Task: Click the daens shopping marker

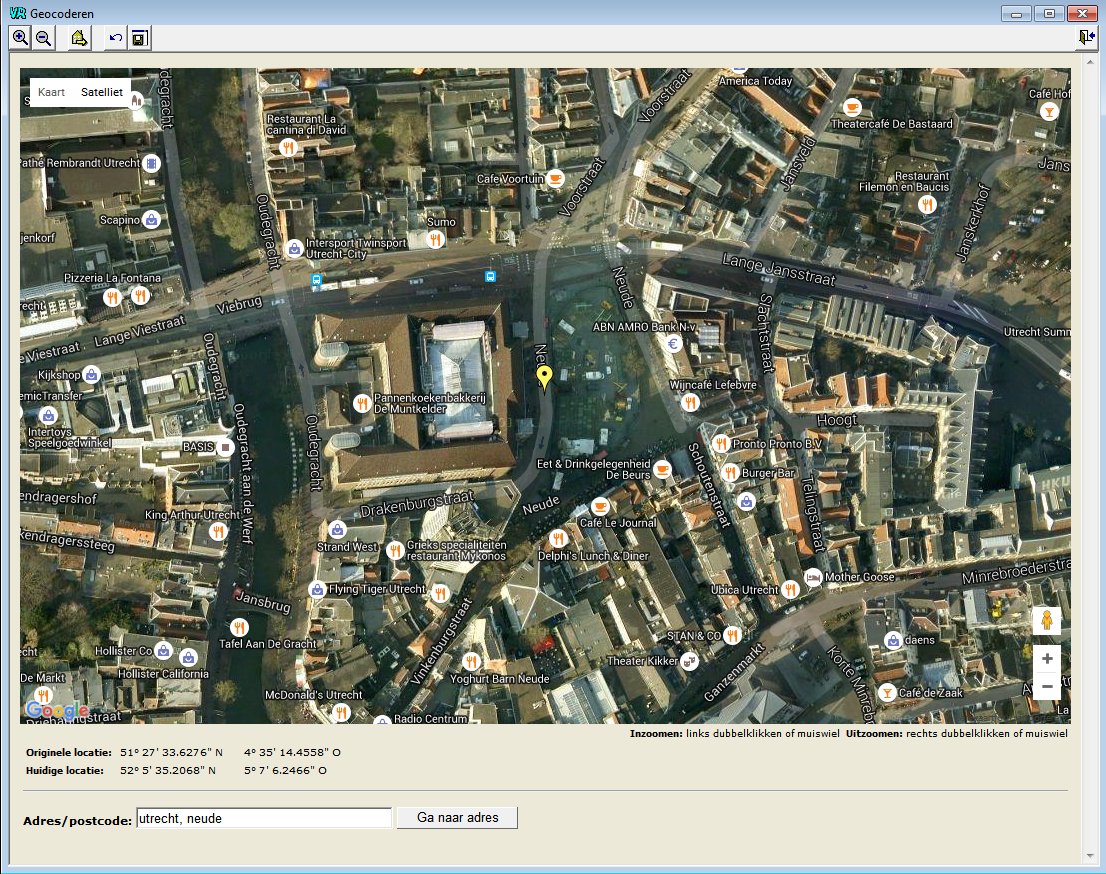Action: (893, 640)
